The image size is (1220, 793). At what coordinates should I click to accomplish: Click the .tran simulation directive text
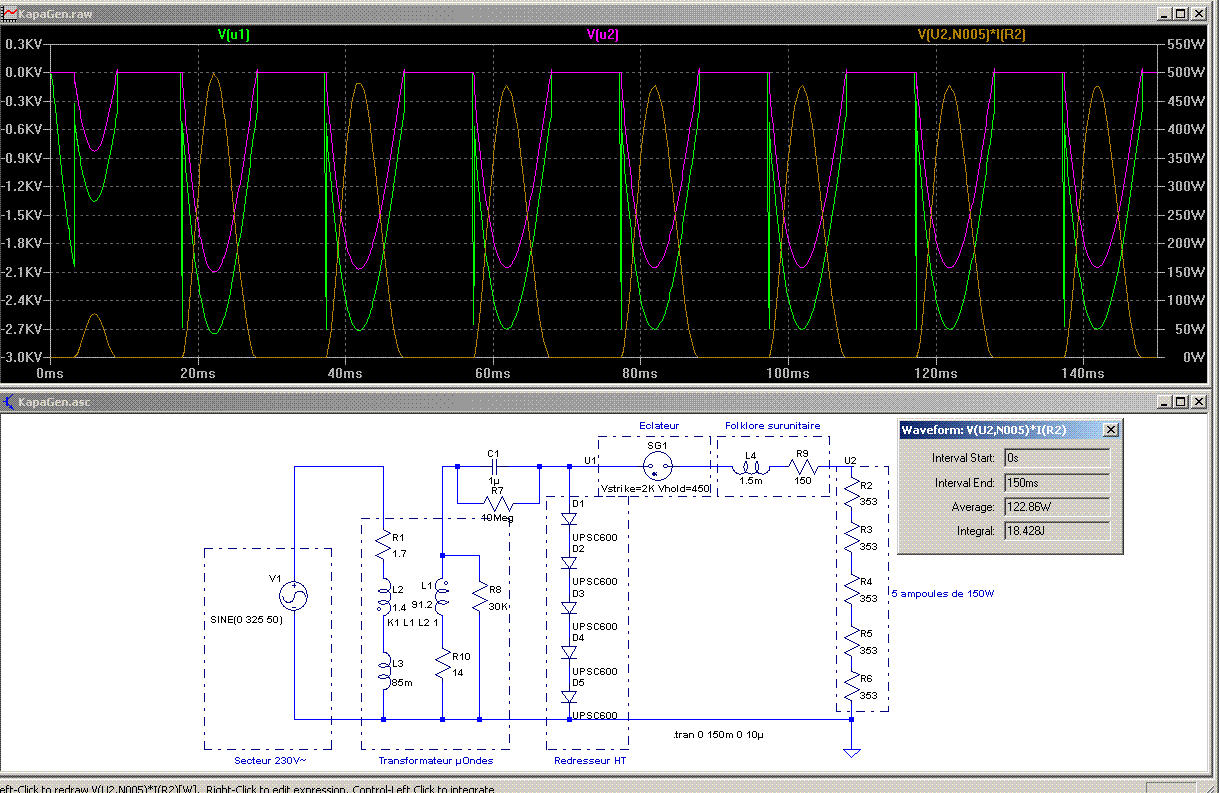pos(719,735)
